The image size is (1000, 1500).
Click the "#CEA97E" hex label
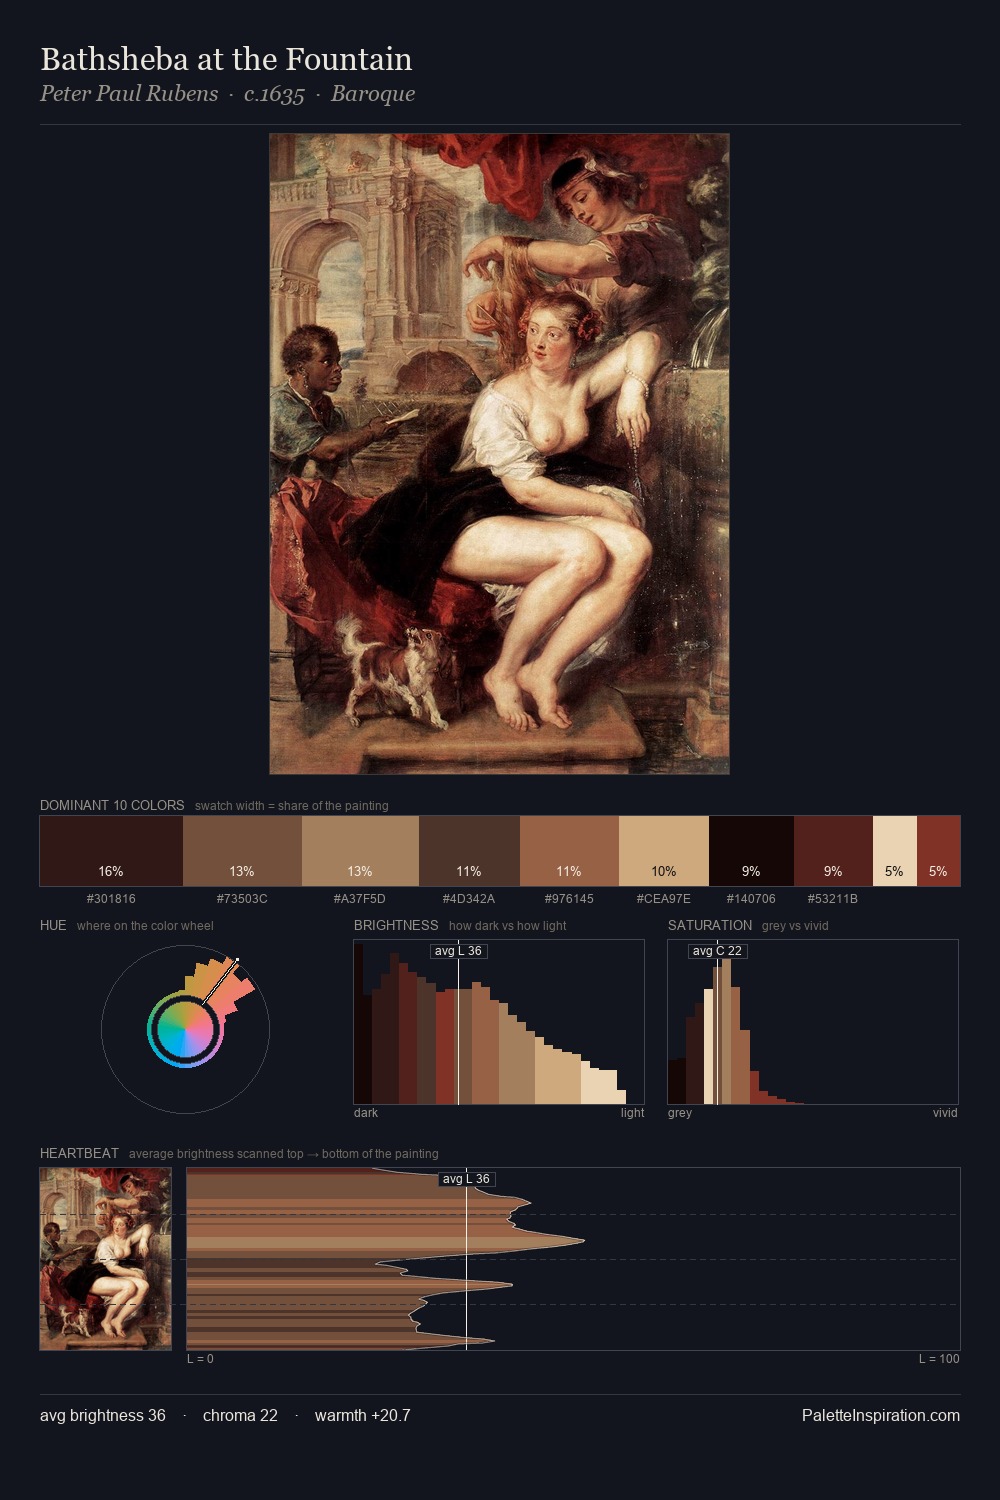point(664,898)
